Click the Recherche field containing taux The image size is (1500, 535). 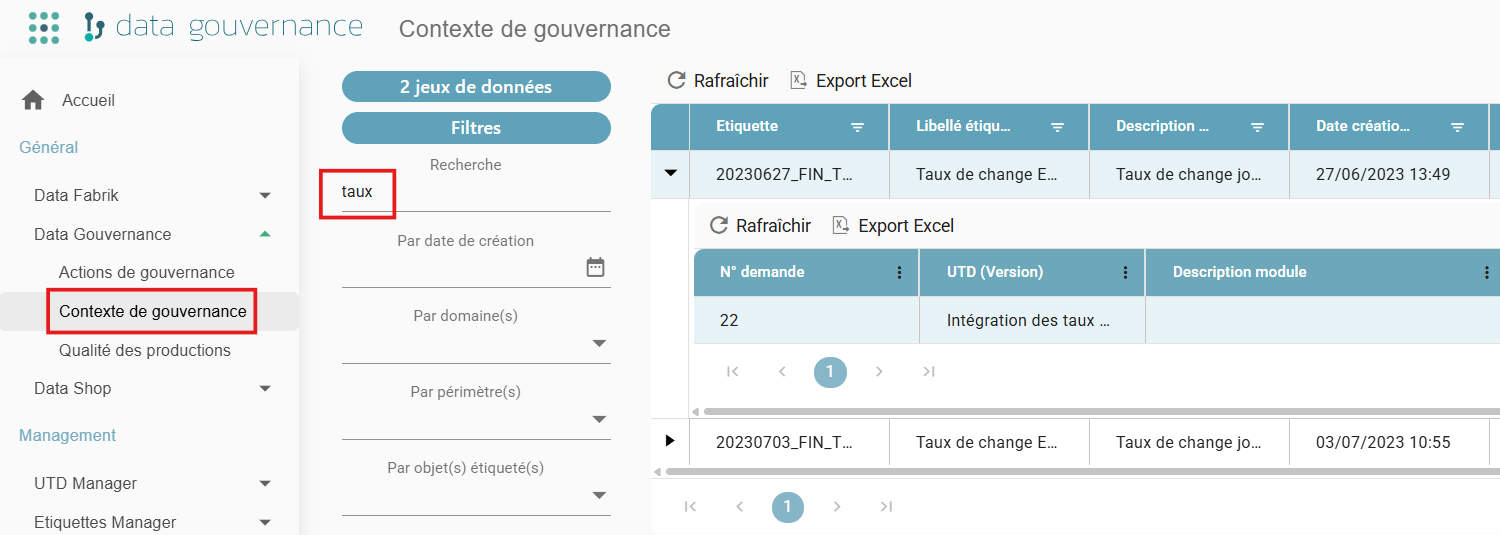pyautogui.click(x=476, y=191)
